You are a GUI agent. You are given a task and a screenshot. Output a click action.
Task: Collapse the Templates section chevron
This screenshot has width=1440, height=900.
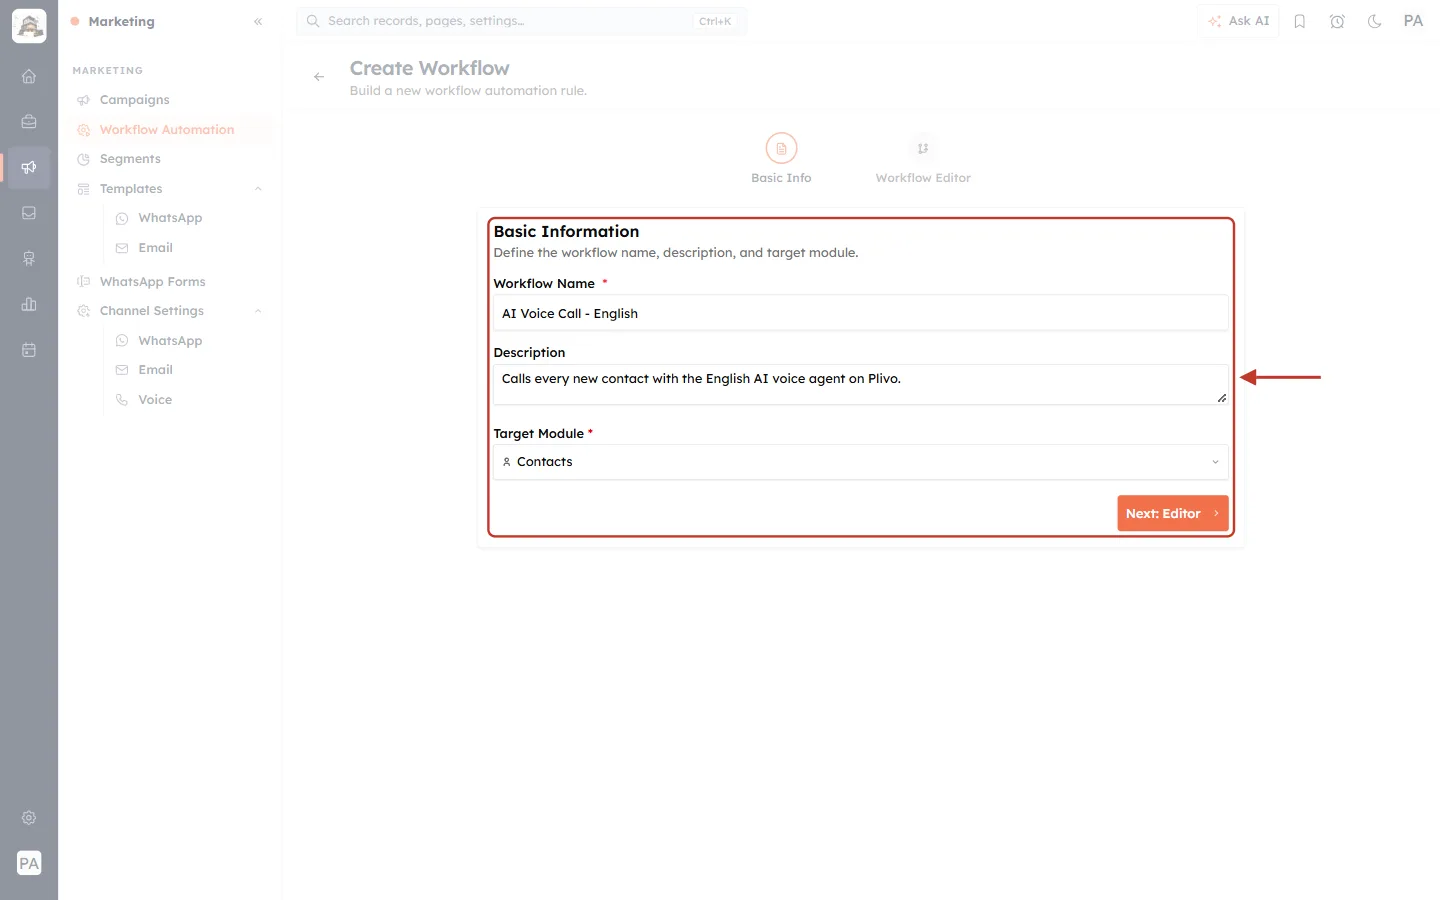(x=258, y=189)
